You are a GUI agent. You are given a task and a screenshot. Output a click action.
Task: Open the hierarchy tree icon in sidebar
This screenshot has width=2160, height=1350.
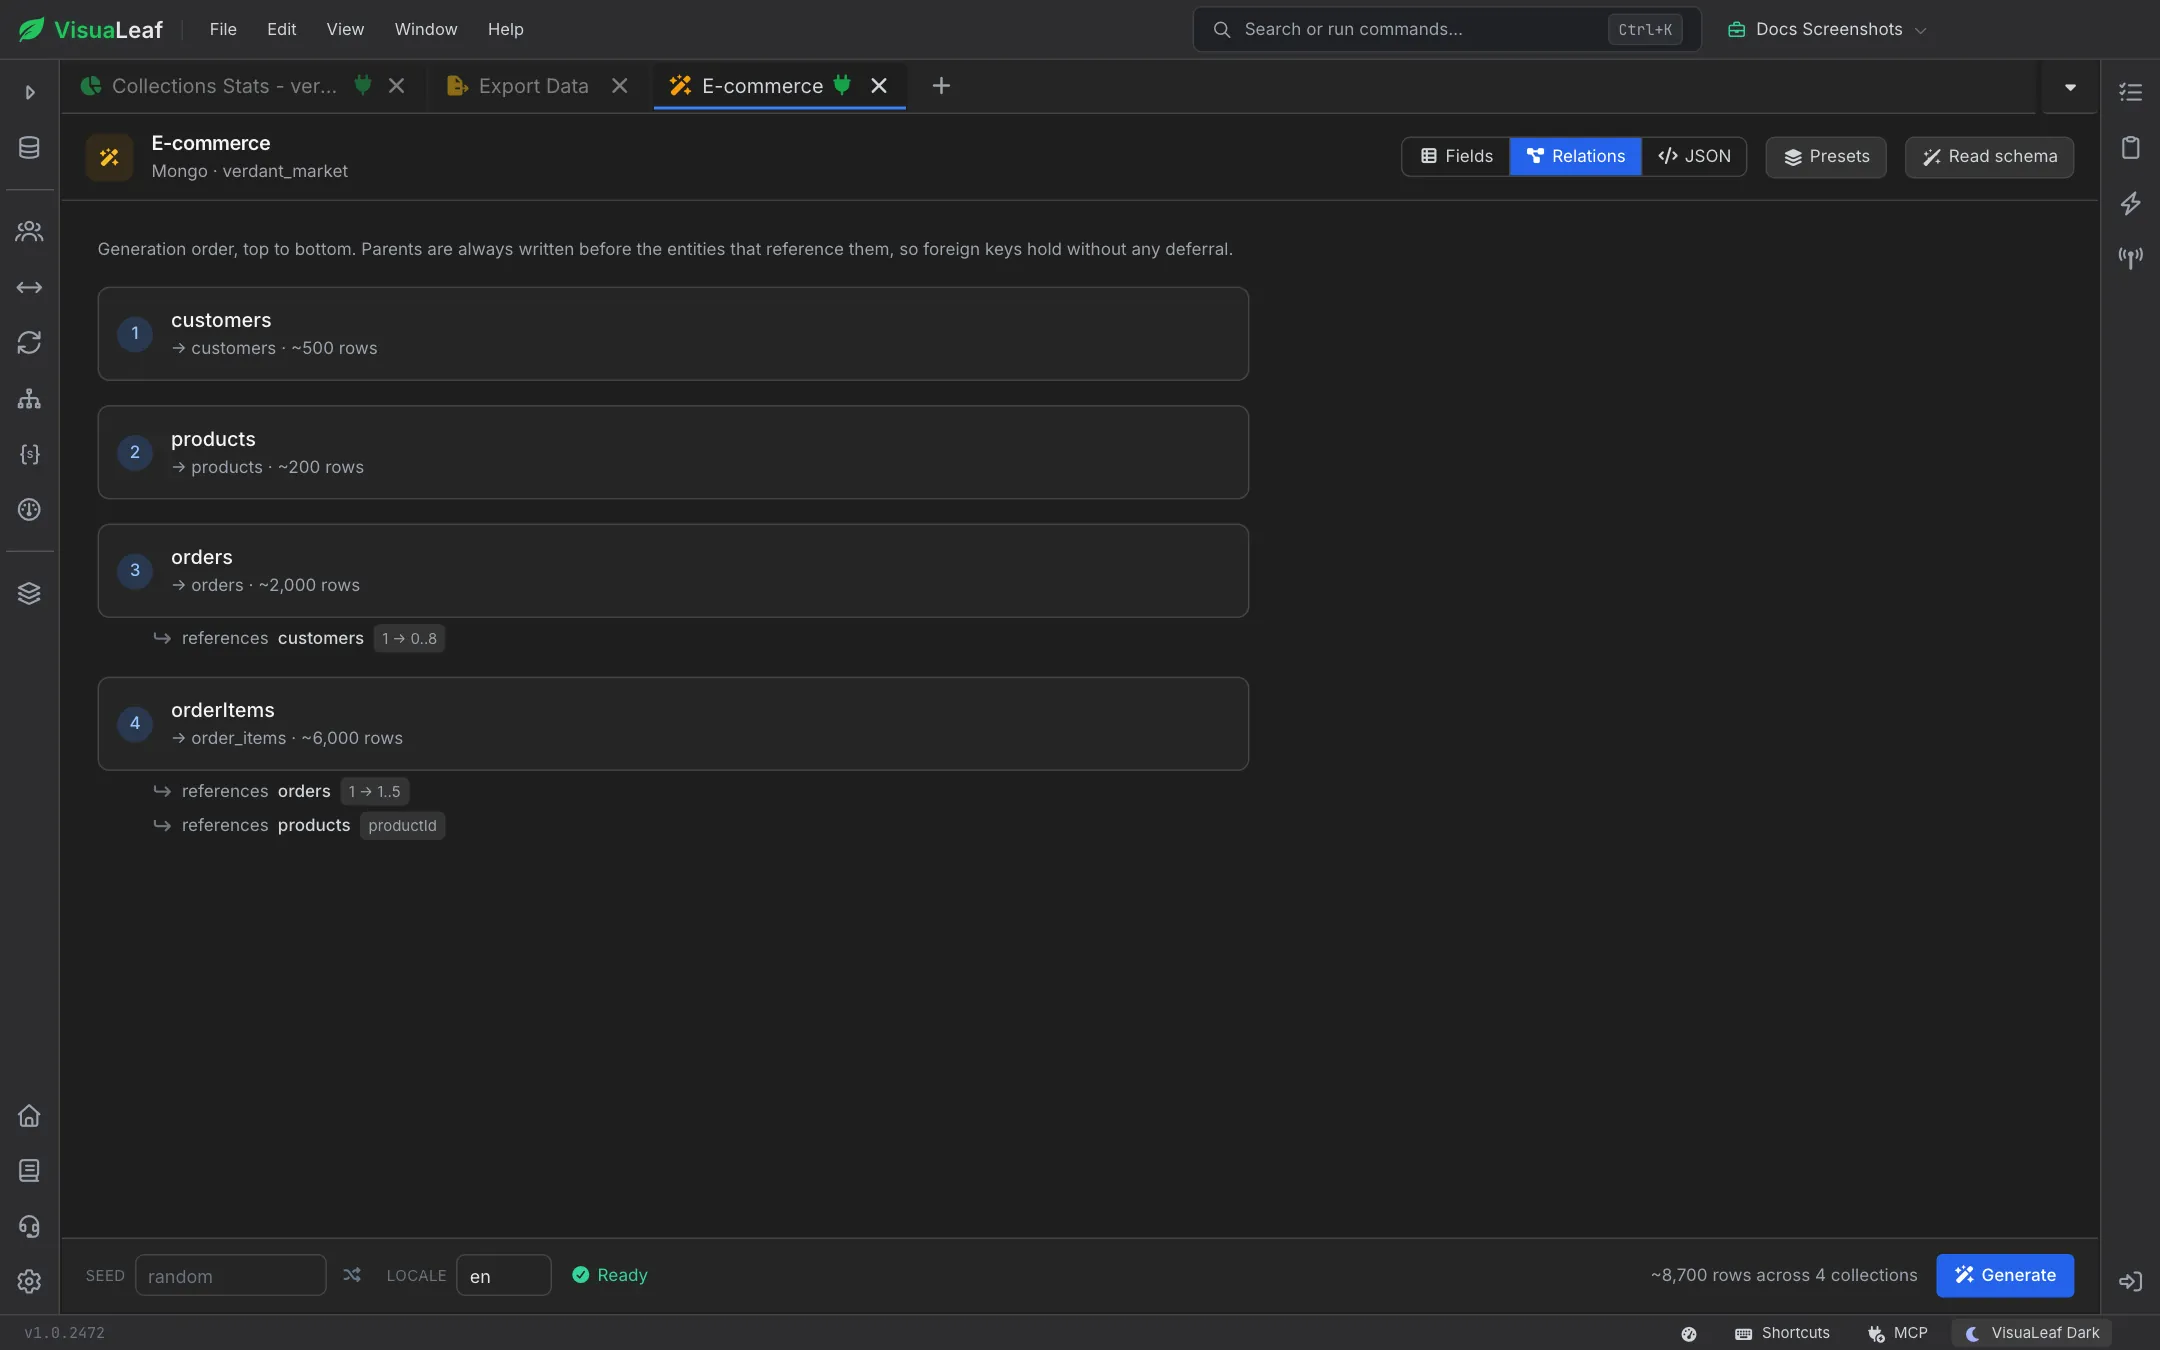point(29,399)
